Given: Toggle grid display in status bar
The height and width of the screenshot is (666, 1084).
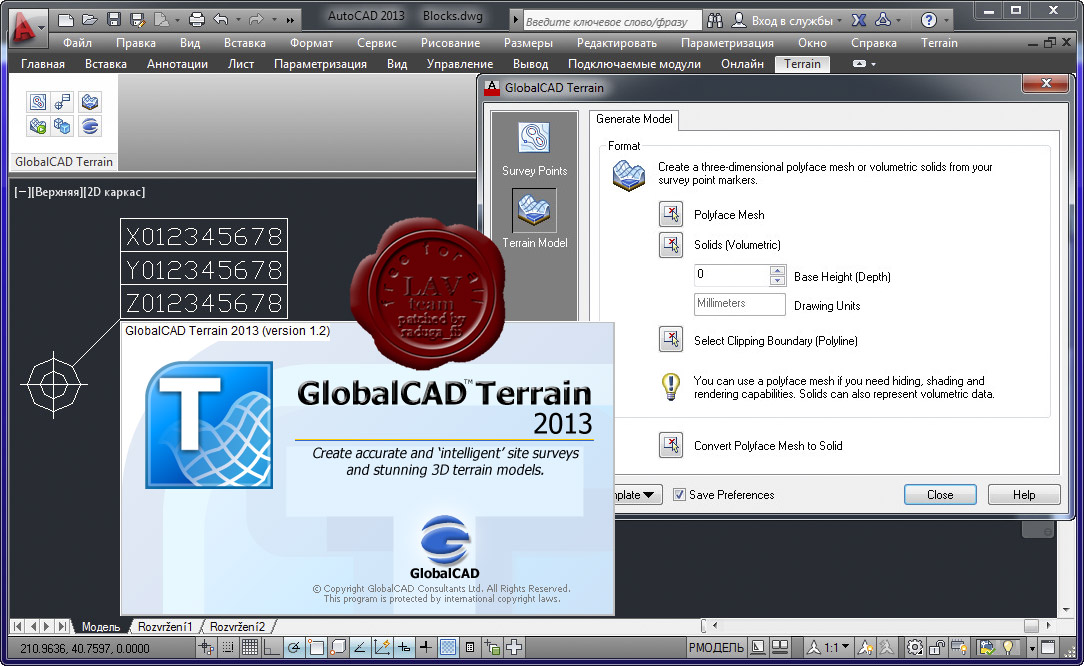Looking at the screenshot, I should (250, 647).
